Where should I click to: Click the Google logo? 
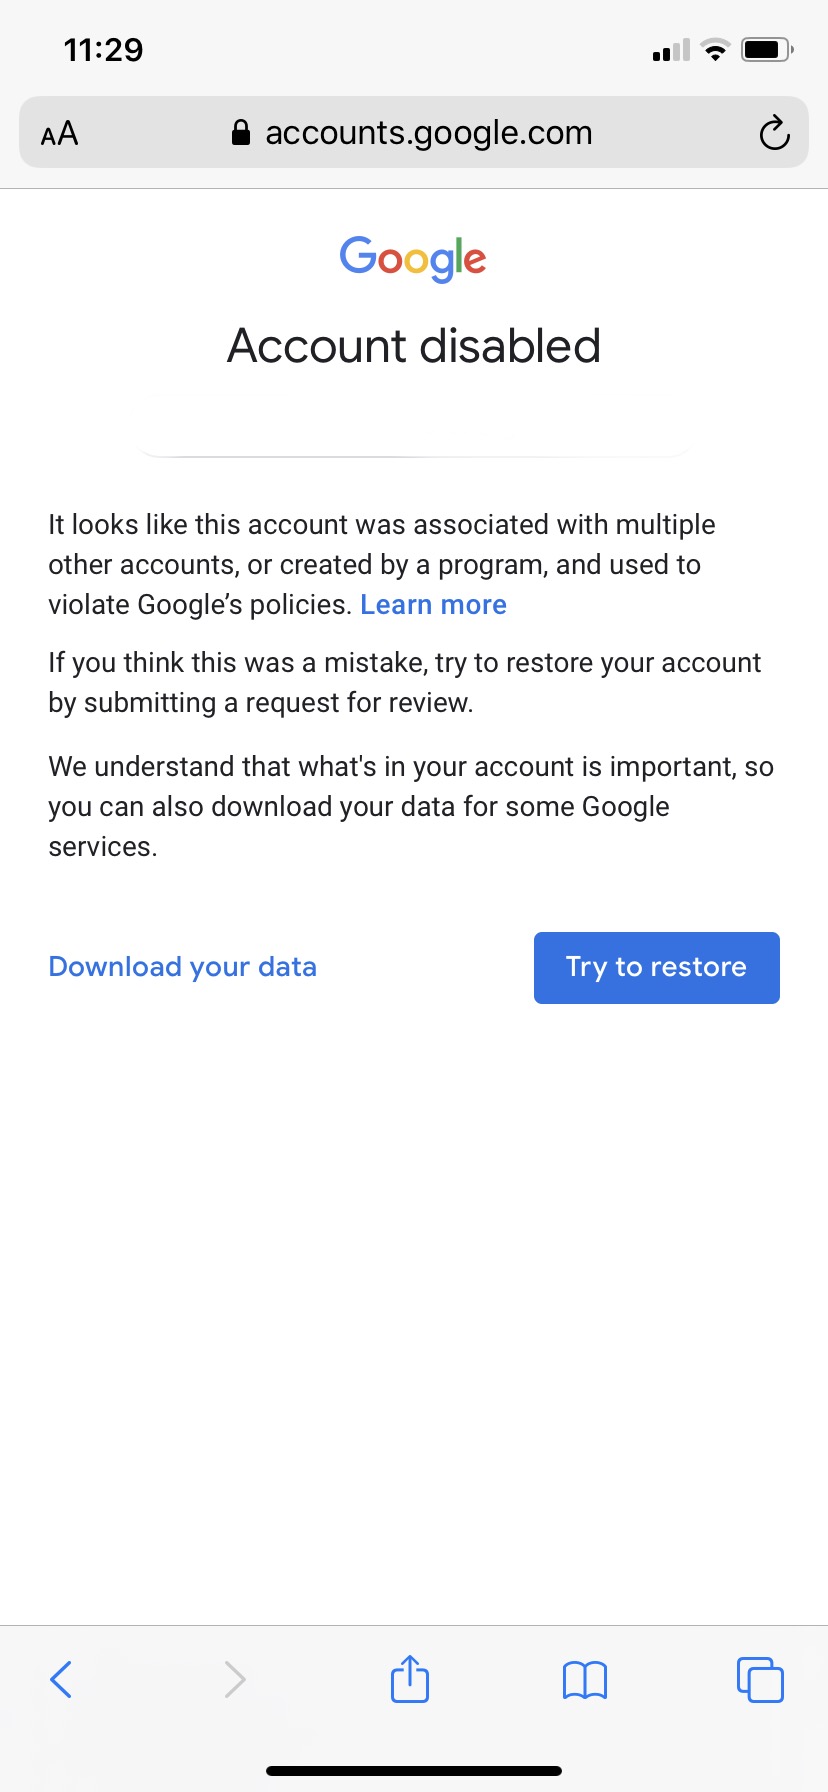[413, 259]
